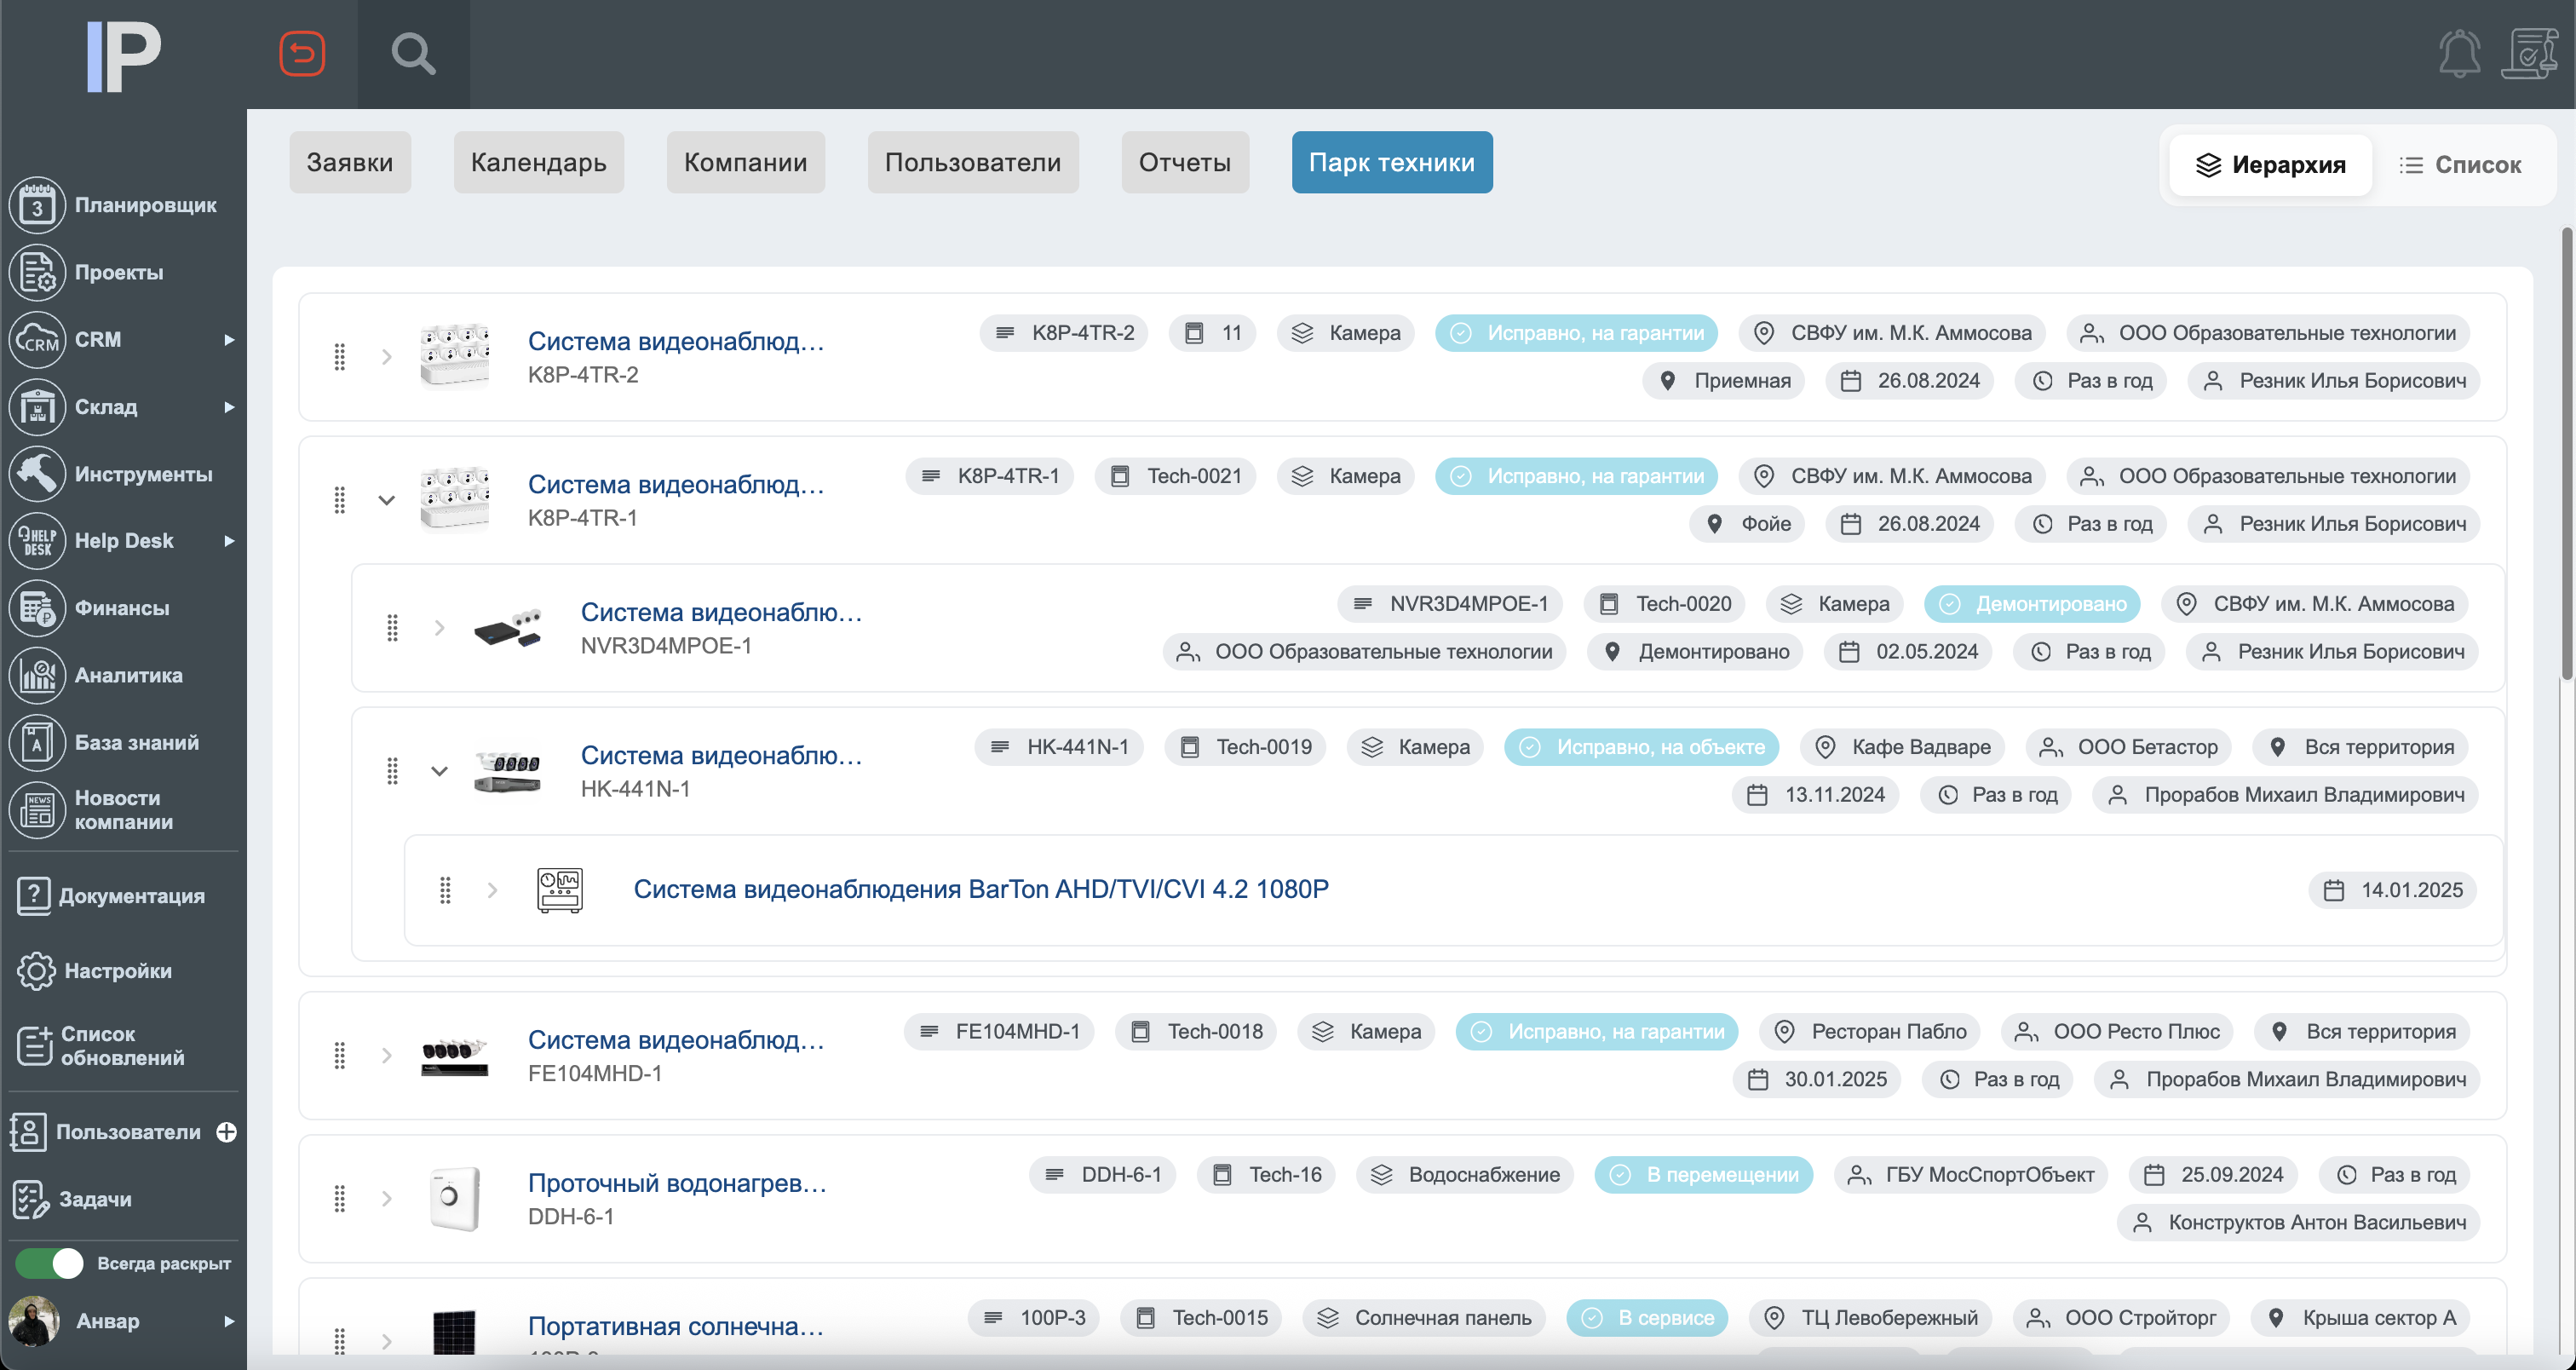Viewport: 2576px width, 1370px height.
Task: Open the Заявки tab
Action: [350, 162]
